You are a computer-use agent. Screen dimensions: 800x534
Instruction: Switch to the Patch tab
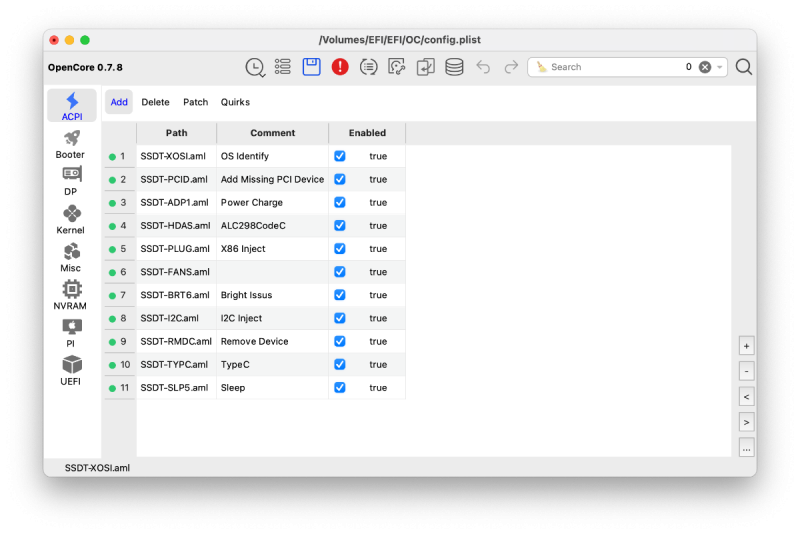pyautogui.click(x=195, y=102)
